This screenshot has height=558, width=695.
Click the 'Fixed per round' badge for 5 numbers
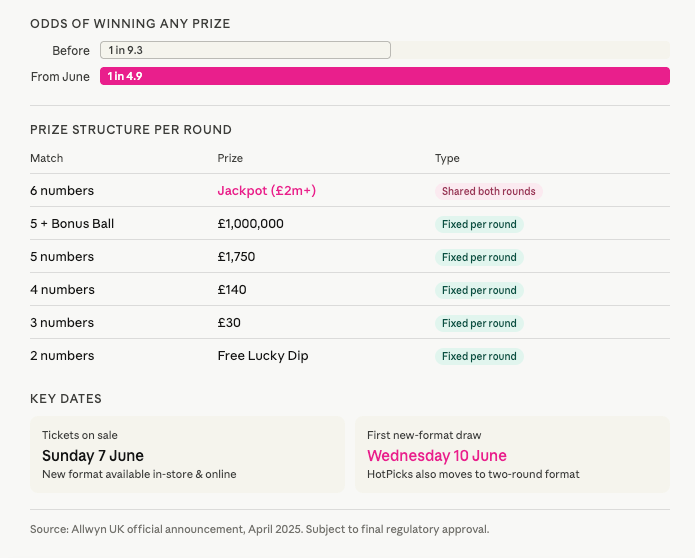click(479, 257)
